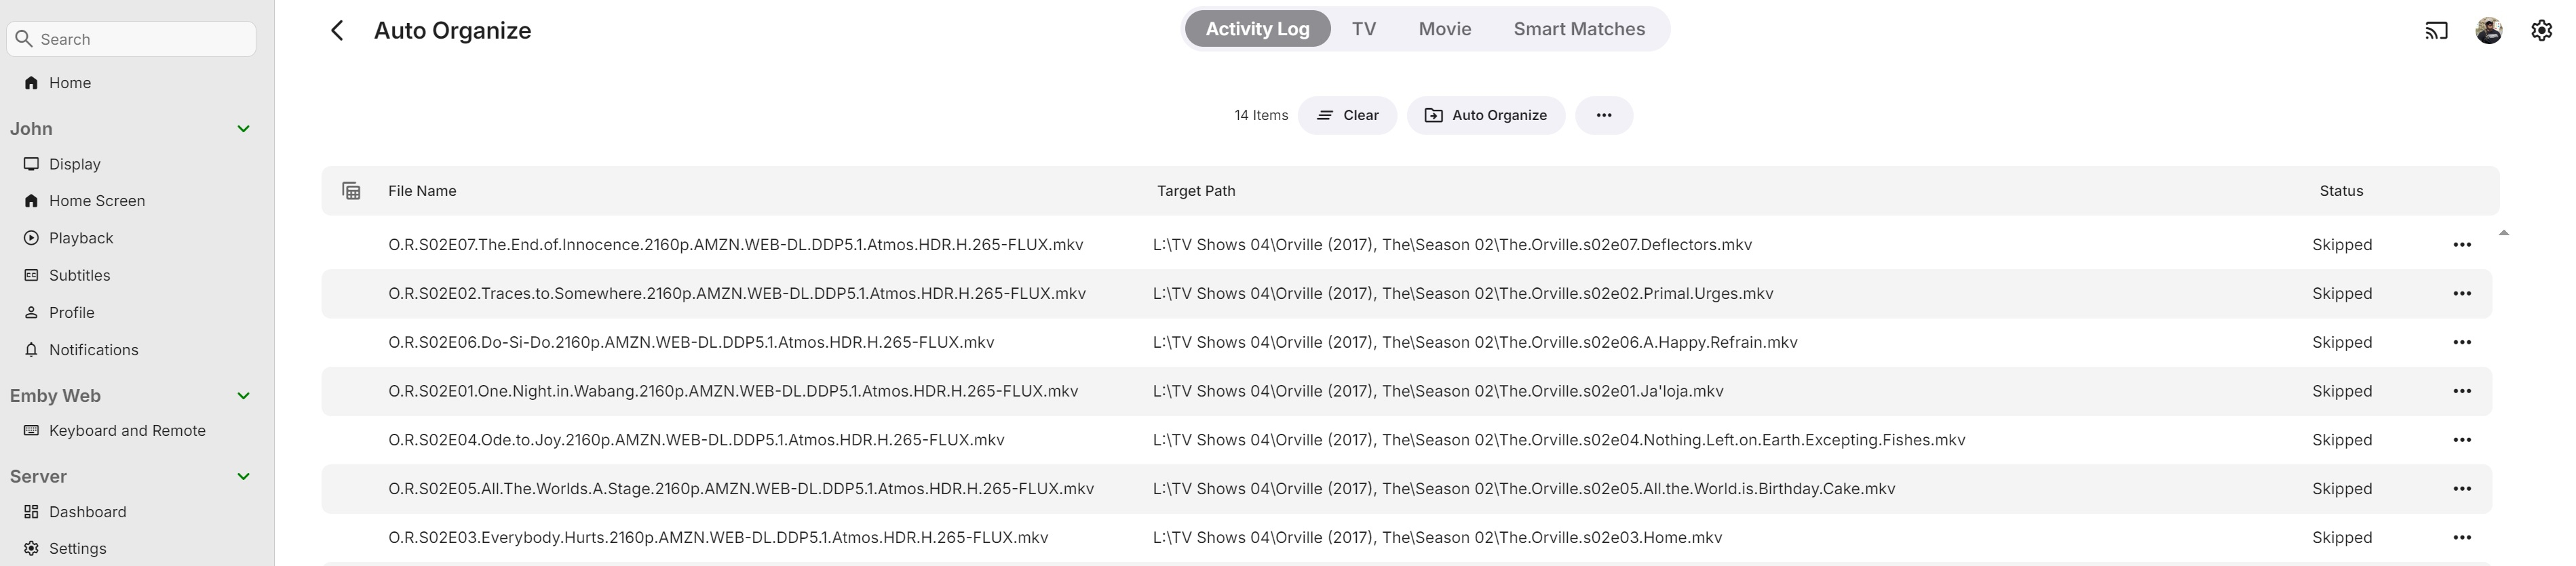Click the select-all table icon in header
The image size is (2576, 566).
tap(351, 191)
